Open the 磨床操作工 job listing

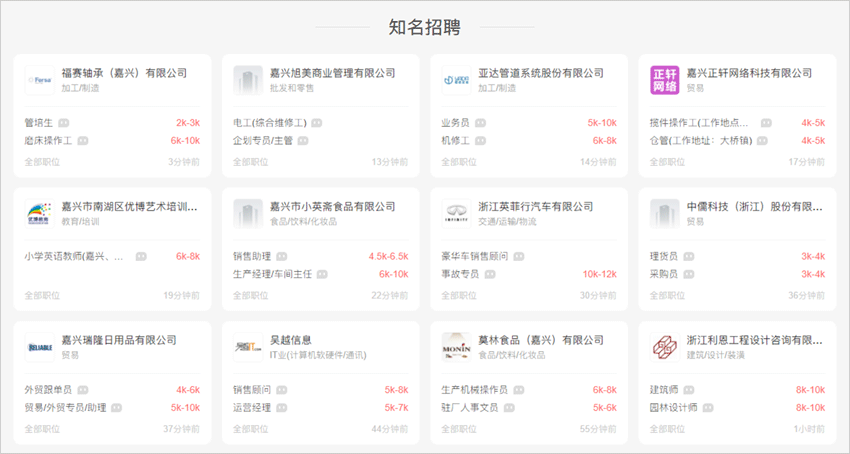pyautogui.click(x=48, y=141)
